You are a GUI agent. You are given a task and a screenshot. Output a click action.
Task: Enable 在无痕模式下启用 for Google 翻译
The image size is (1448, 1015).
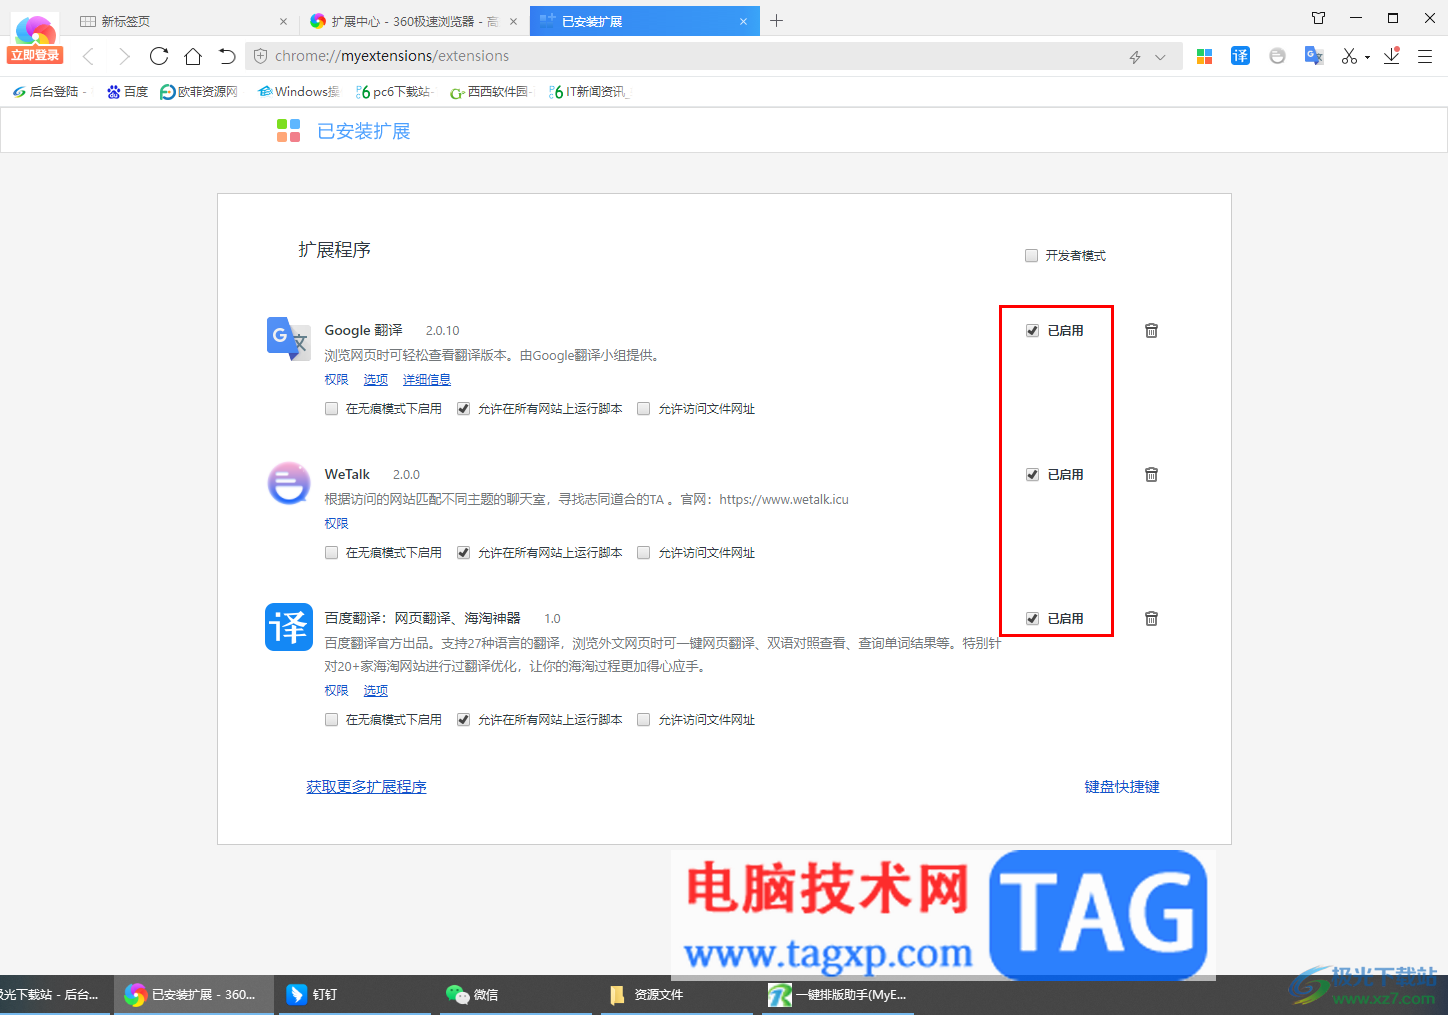tap(331, 409)
